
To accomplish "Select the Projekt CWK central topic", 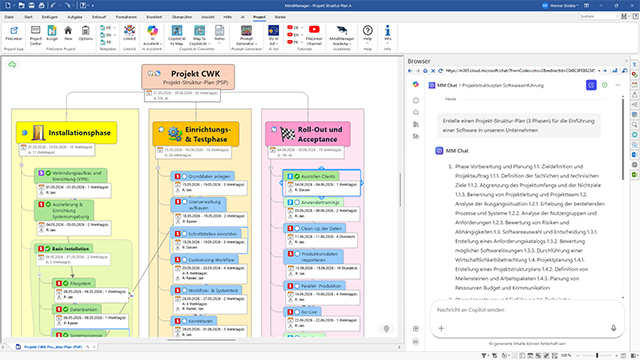I will pyautogui.click(x=188, y=77).
